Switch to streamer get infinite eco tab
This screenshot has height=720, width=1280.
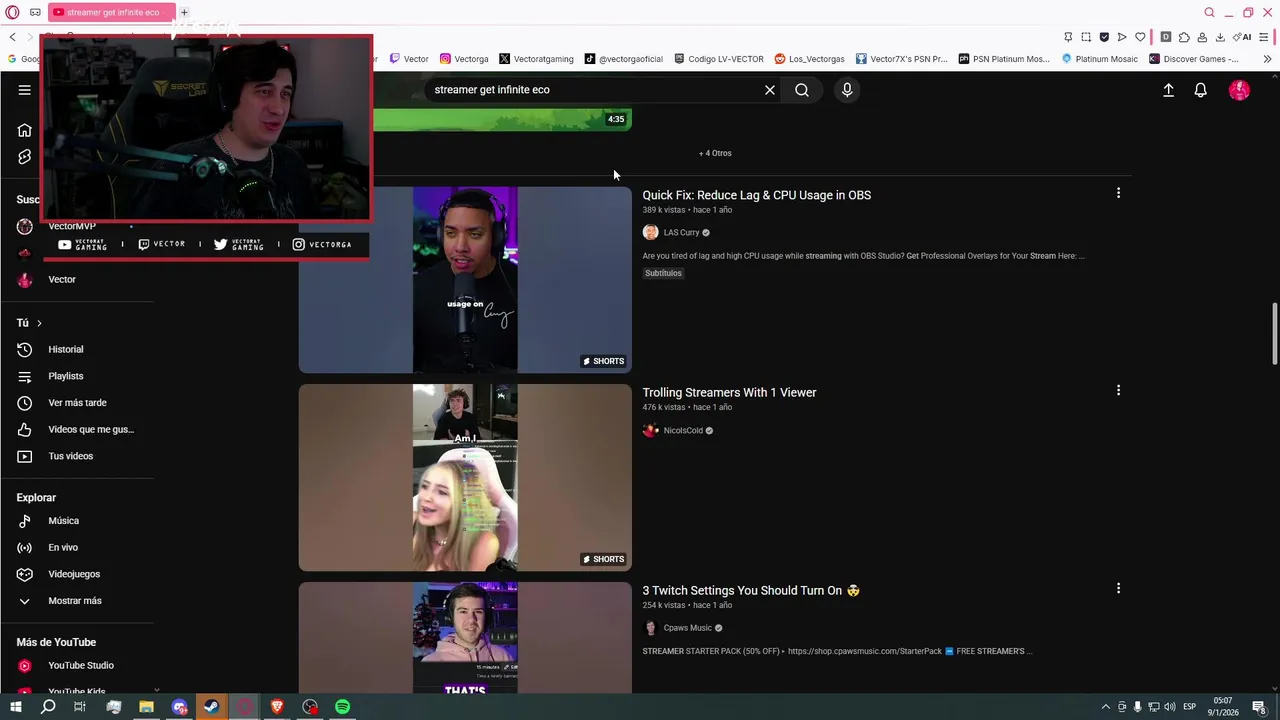(x=111, y=12)
